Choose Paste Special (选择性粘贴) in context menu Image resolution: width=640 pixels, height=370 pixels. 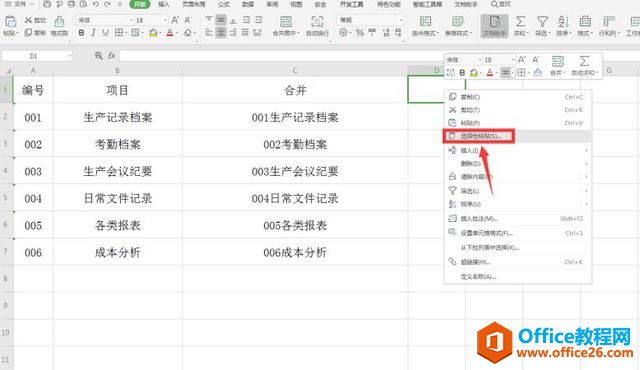518,136
